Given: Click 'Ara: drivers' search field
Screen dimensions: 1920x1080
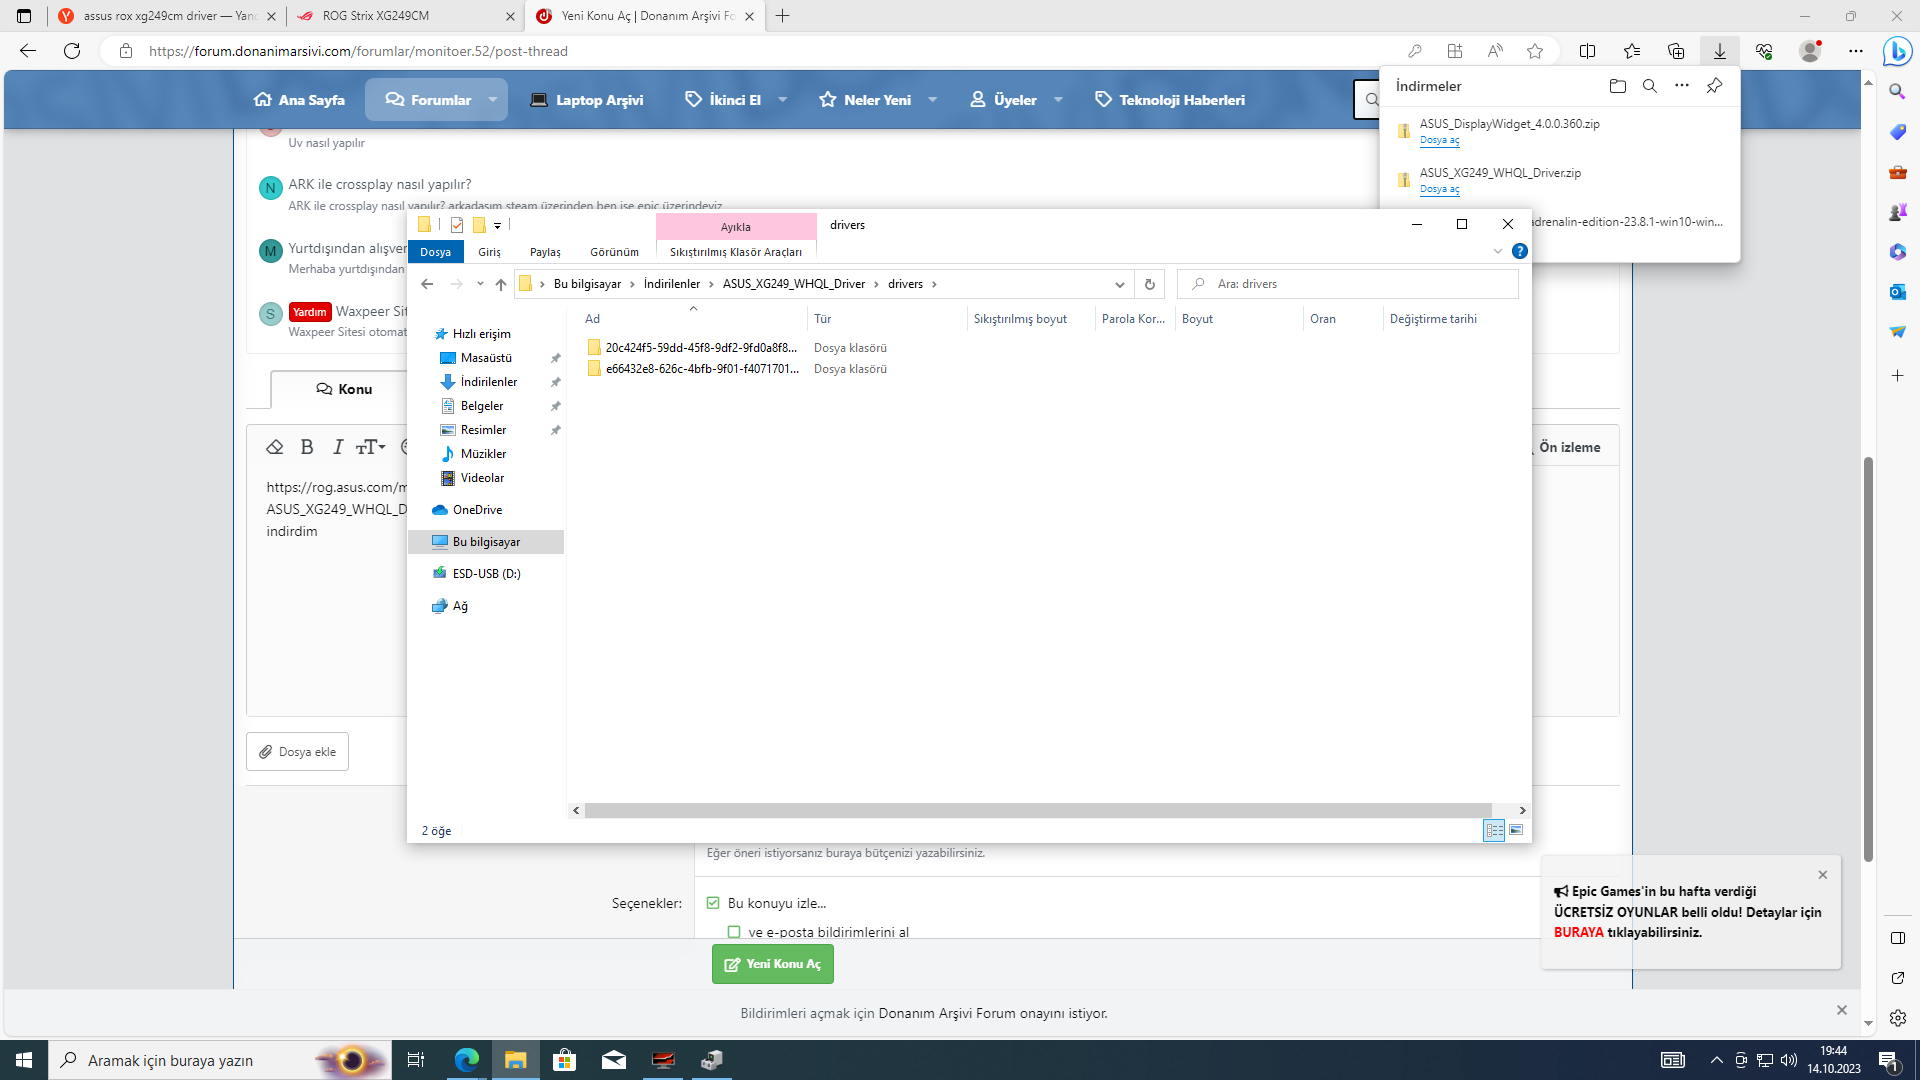Looking at the screenshot, I should pos(1347,284).
